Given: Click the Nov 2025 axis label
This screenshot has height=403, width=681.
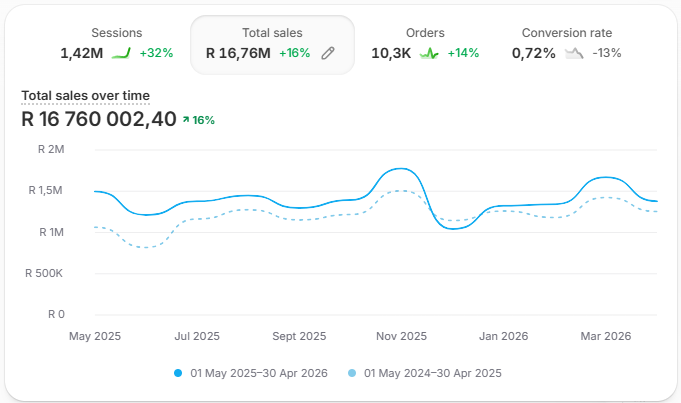Looking at the screenshot, I should [401, 336].
